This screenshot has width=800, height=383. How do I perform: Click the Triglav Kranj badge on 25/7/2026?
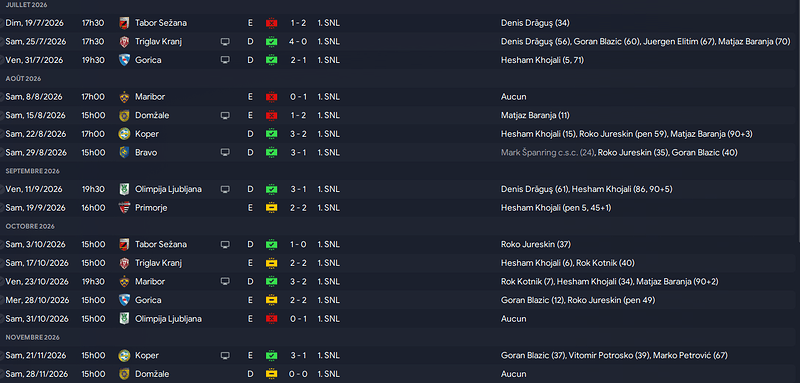(124, 42)
